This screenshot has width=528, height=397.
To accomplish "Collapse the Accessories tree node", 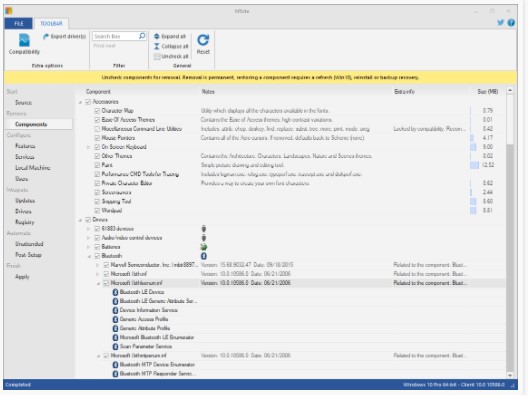I will pos(80,102).
